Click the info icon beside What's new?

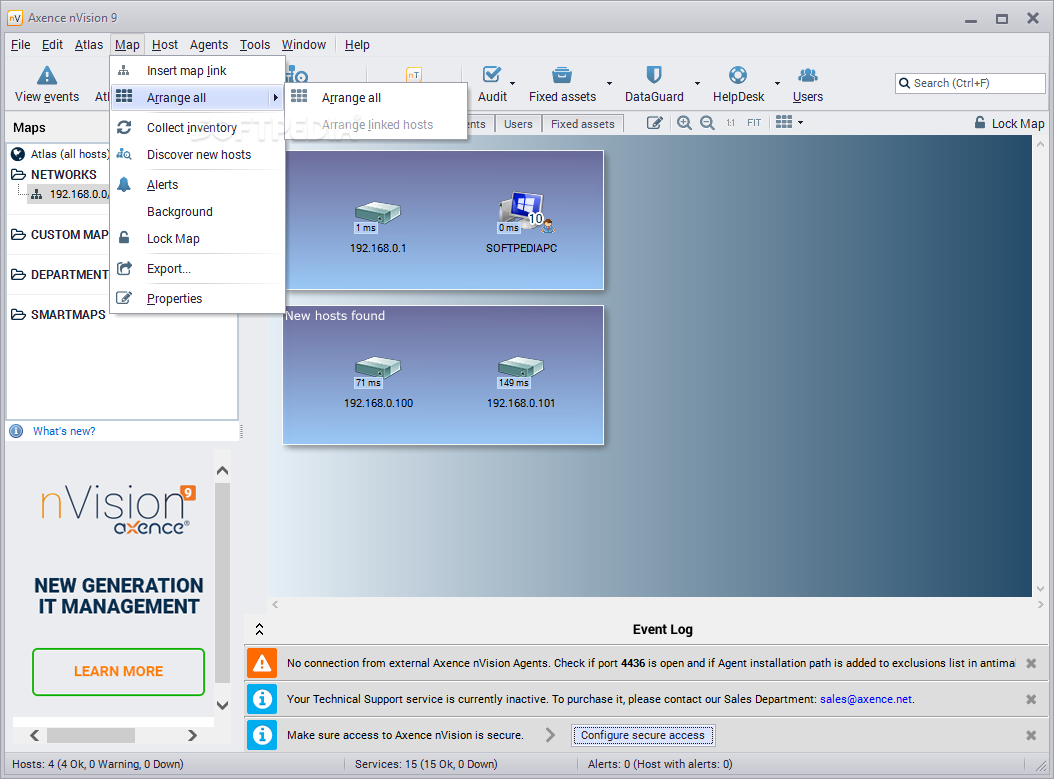click(17, 431)
